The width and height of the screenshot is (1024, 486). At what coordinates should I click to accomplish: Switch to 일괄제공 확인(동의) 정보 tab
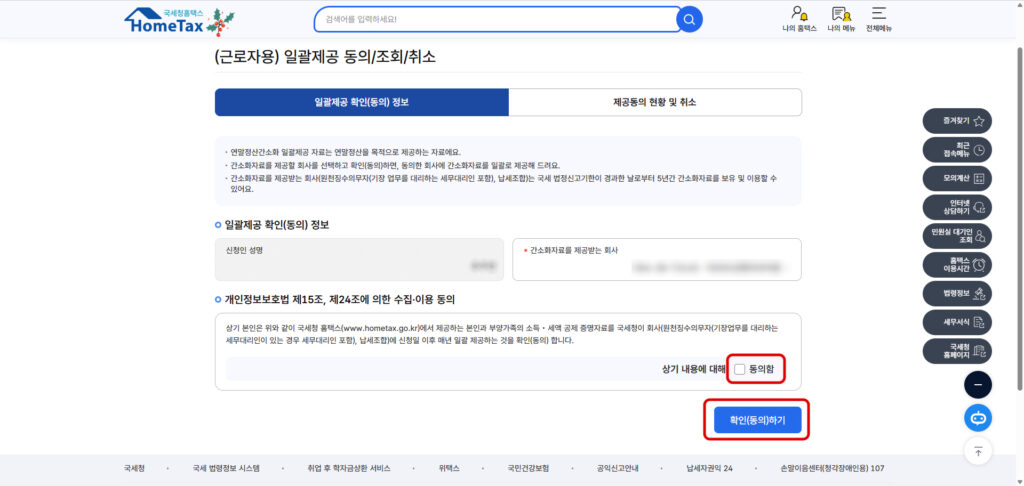tap(362, 103)
